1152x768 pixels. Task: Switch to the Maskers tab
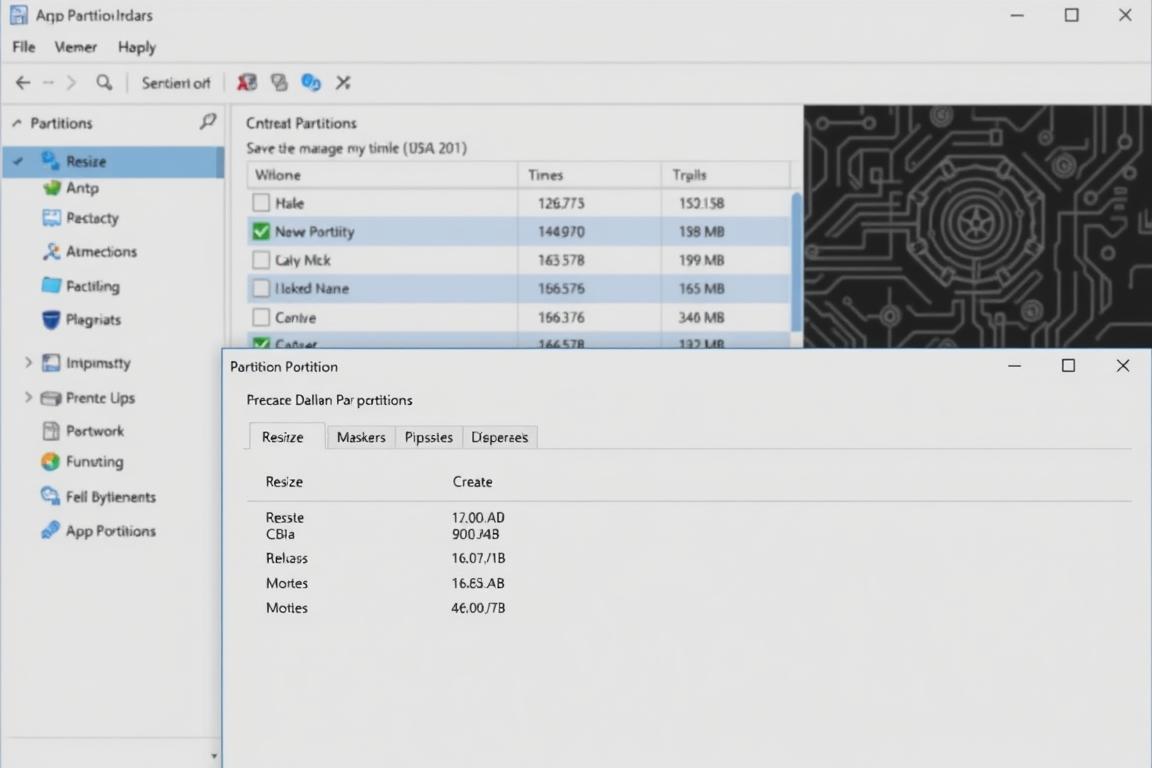(360, 437)
